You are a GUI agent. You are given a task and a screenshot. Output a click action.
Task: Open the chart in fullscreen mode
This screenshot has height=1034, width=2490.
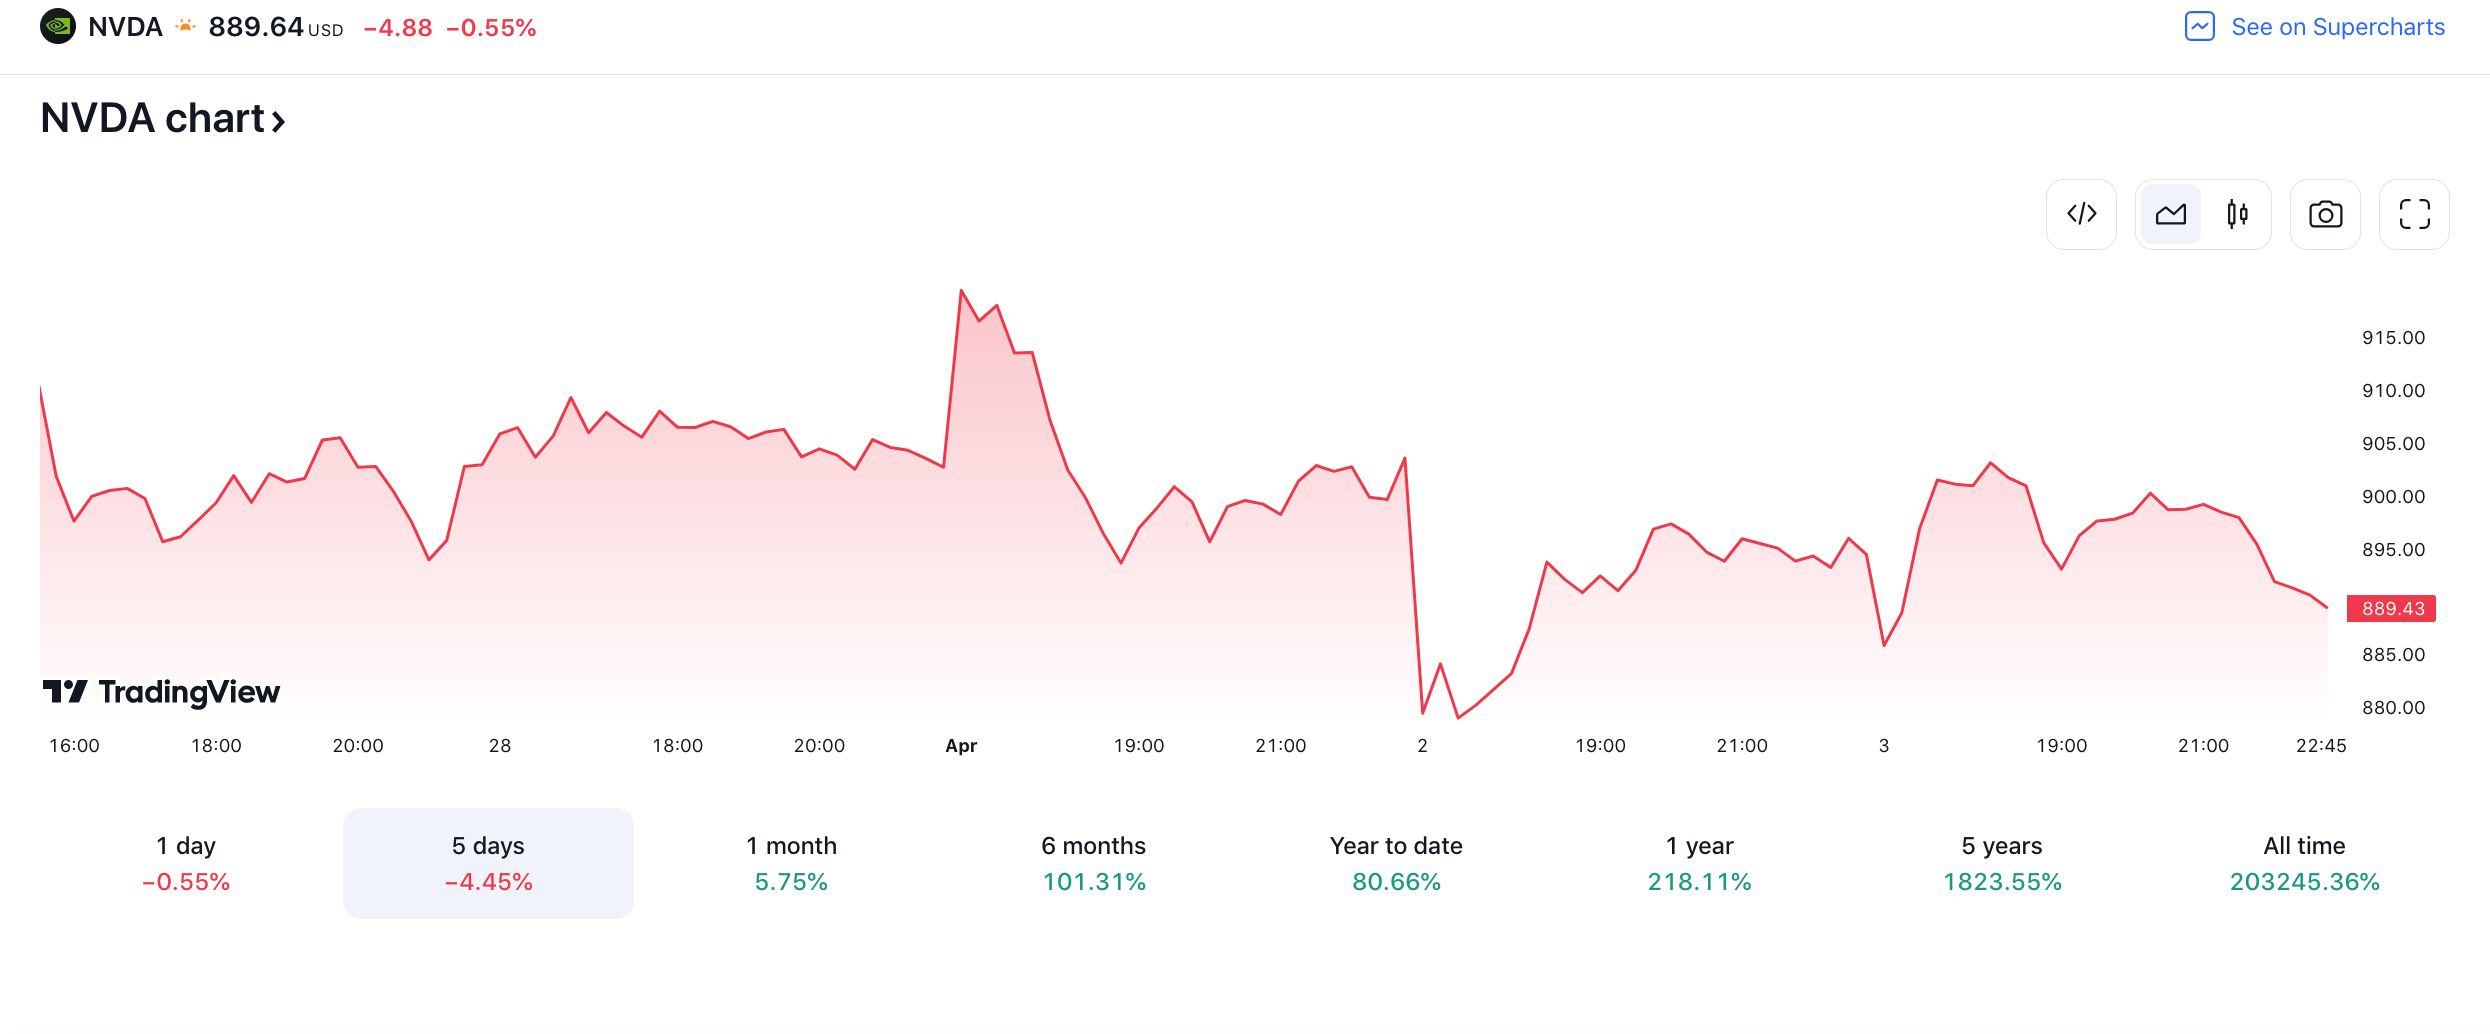pyautogui.click(x=2414, y=214)
